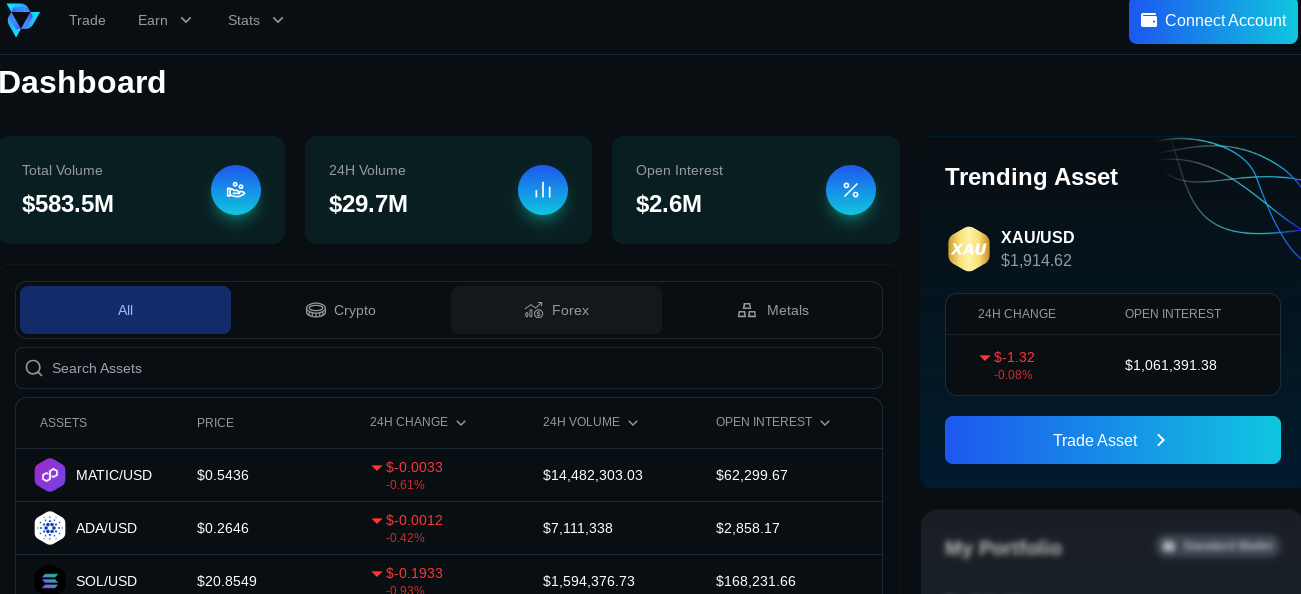
Task: Switch to the Metals tab
Action: coord(772,310)
